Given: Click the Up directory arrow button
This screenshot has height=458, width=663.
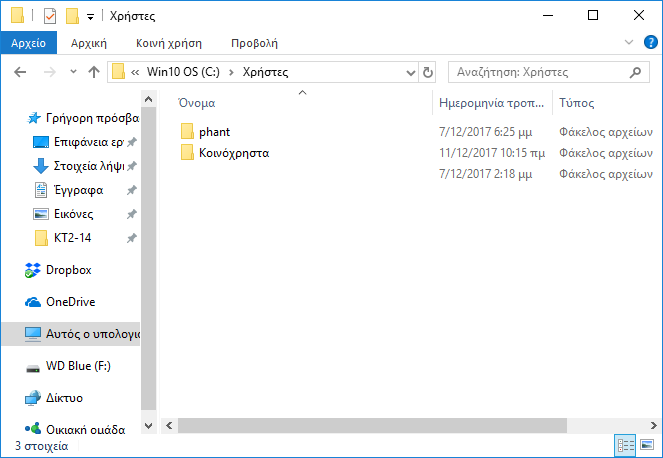Looking at the screenshot, I should 95,72.
